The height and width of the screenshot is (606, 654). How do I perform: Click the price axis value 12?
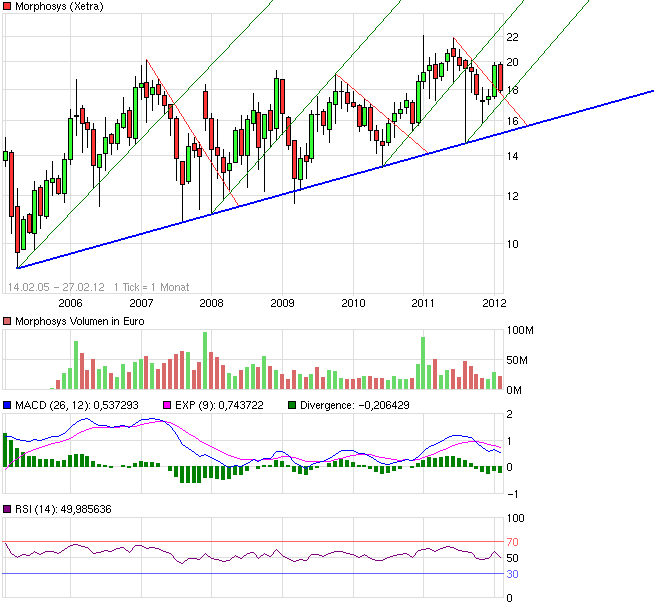[512, 196]
